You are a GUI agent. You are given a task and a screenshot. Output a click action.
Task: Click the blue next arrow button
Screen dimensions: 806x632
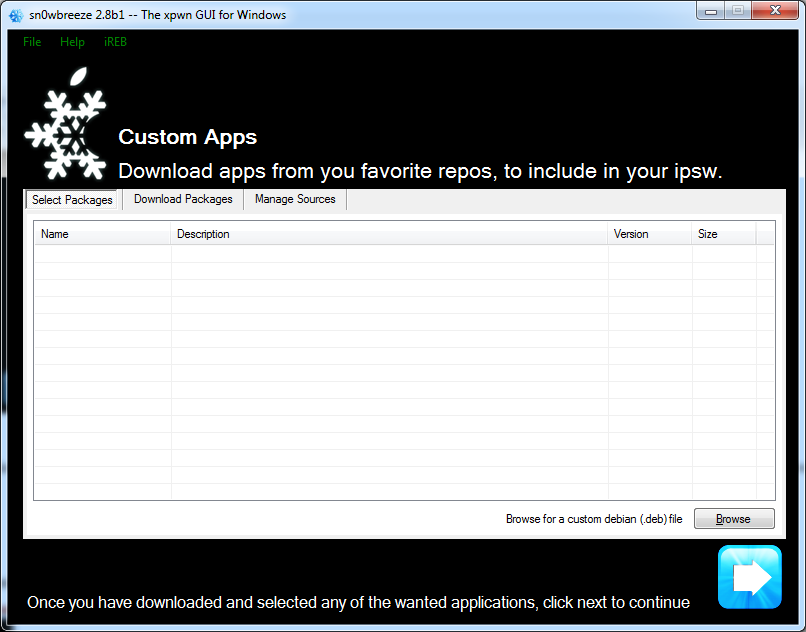pos(749,576)
